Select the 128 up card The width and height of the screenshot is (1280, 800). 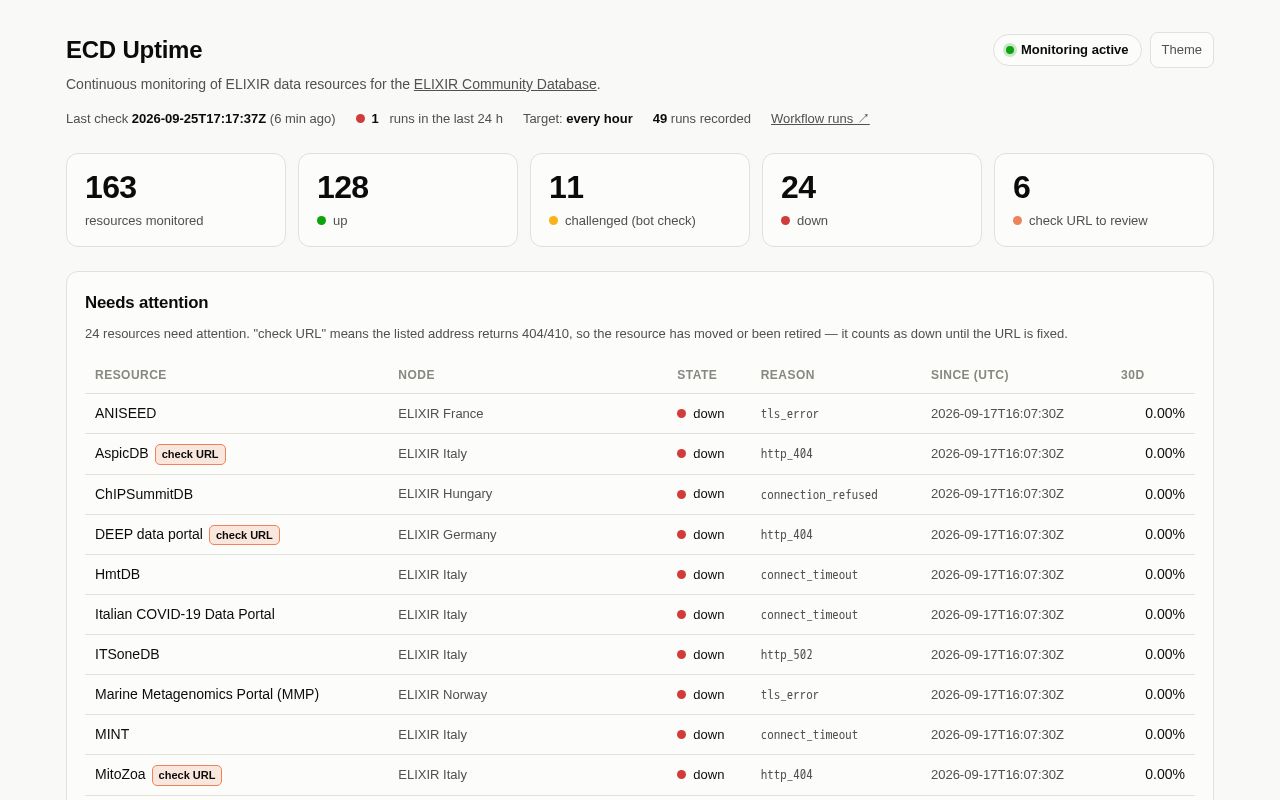click(x=408, y=200)
